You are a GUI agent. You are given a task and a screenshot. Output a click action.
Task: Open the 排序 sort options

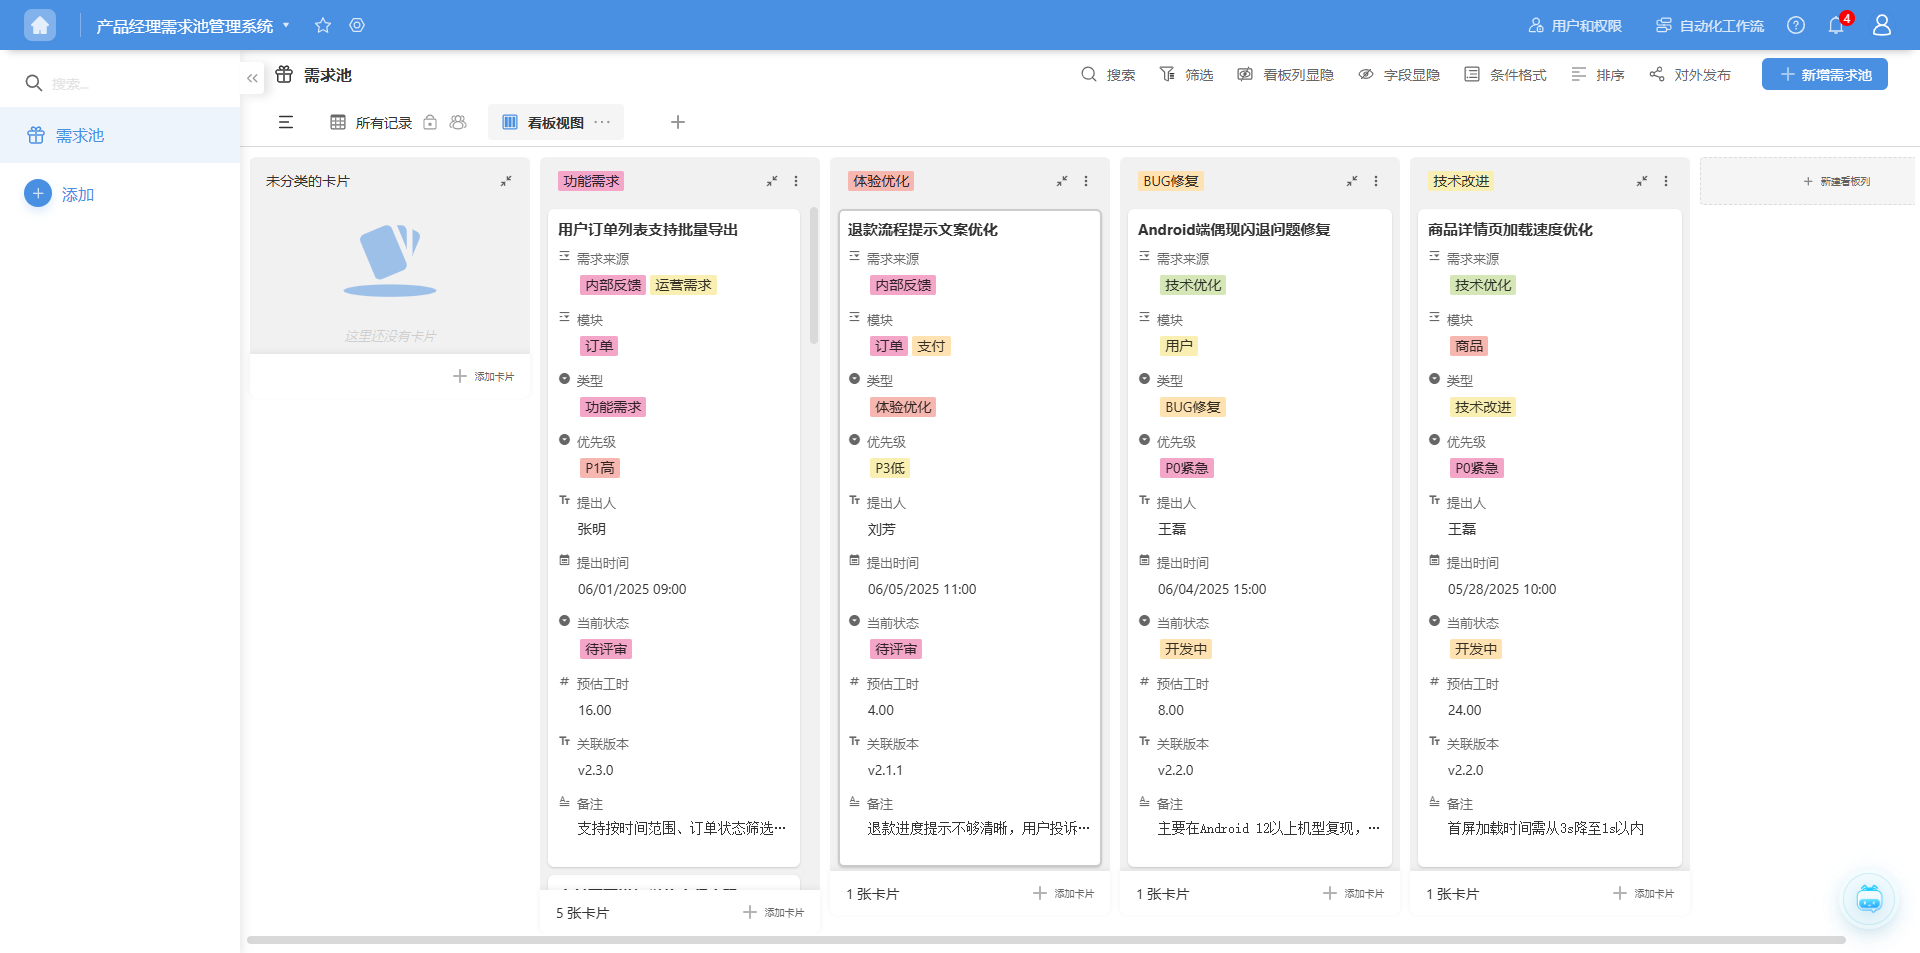click(1598, 75)
